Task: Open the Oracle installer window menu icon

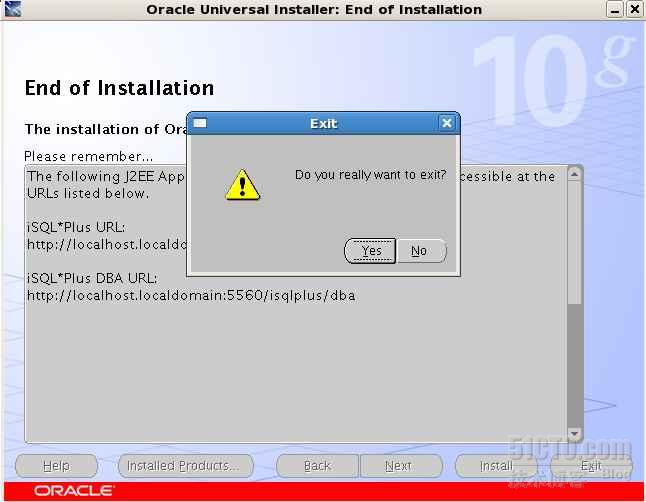Action: [12, 9]
